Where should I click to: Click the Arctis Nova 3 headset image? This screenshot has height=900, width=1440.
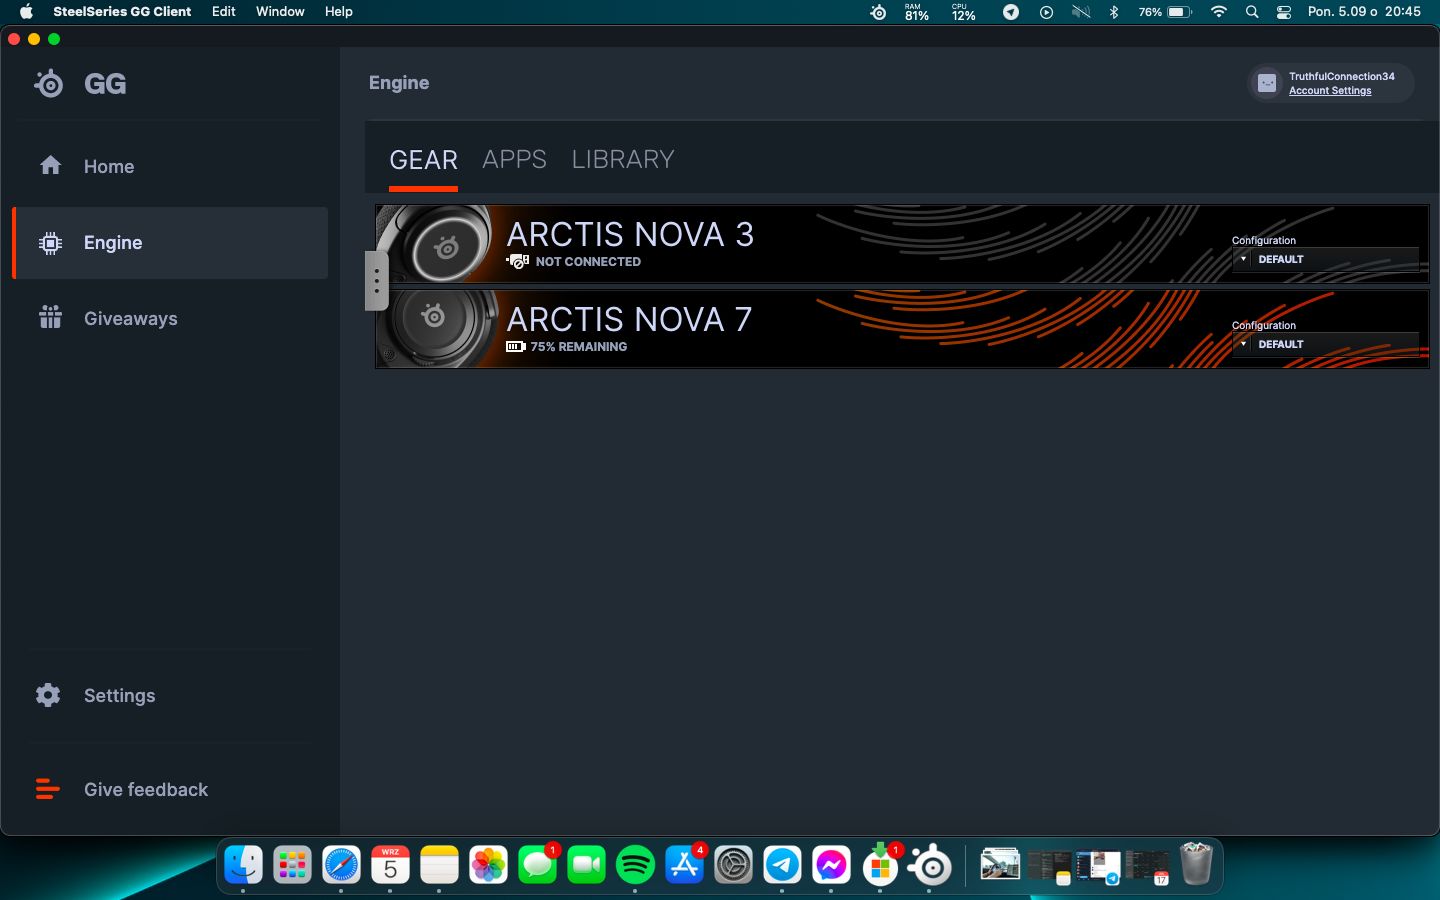[x=435, y=244]
